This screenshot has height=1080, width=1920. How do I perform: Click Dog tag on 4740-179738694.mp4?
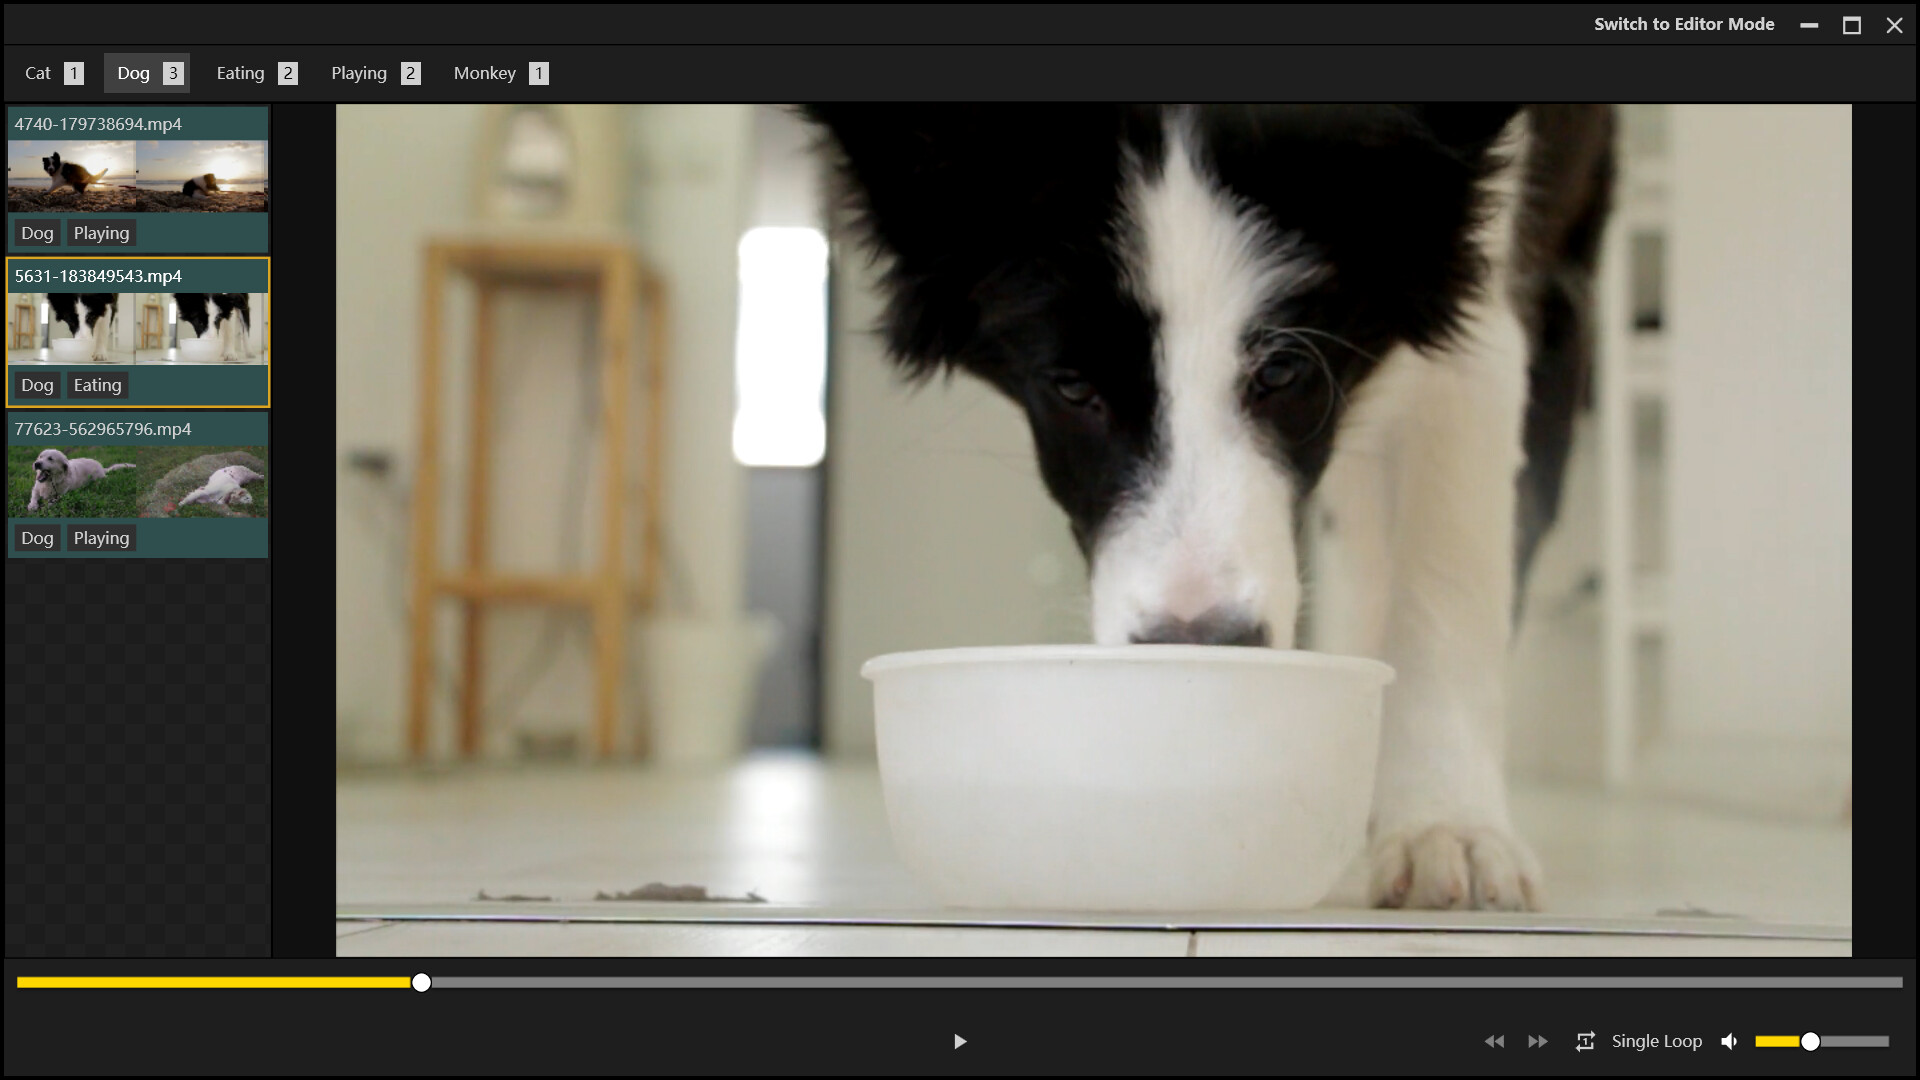pyautogui.click(x=37, y=233)
